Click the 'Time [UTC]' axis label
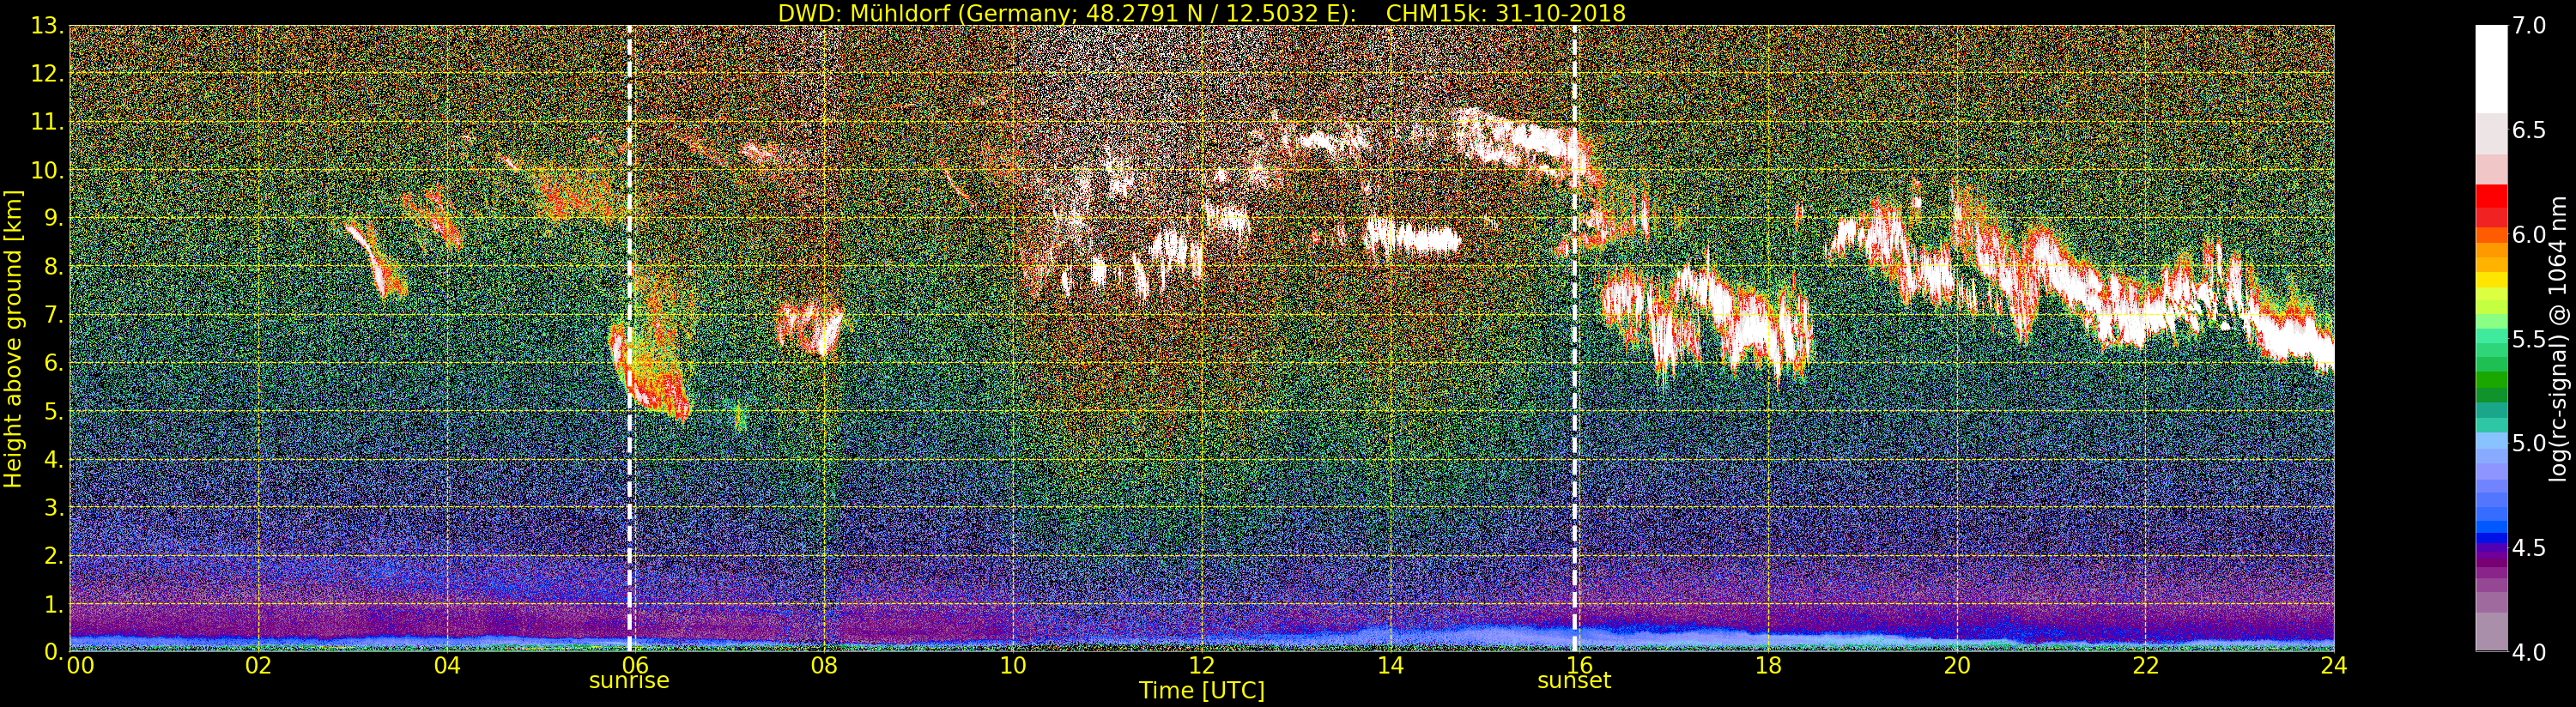The height and width of the screenshot is (707, 2576). (1202, 691)
